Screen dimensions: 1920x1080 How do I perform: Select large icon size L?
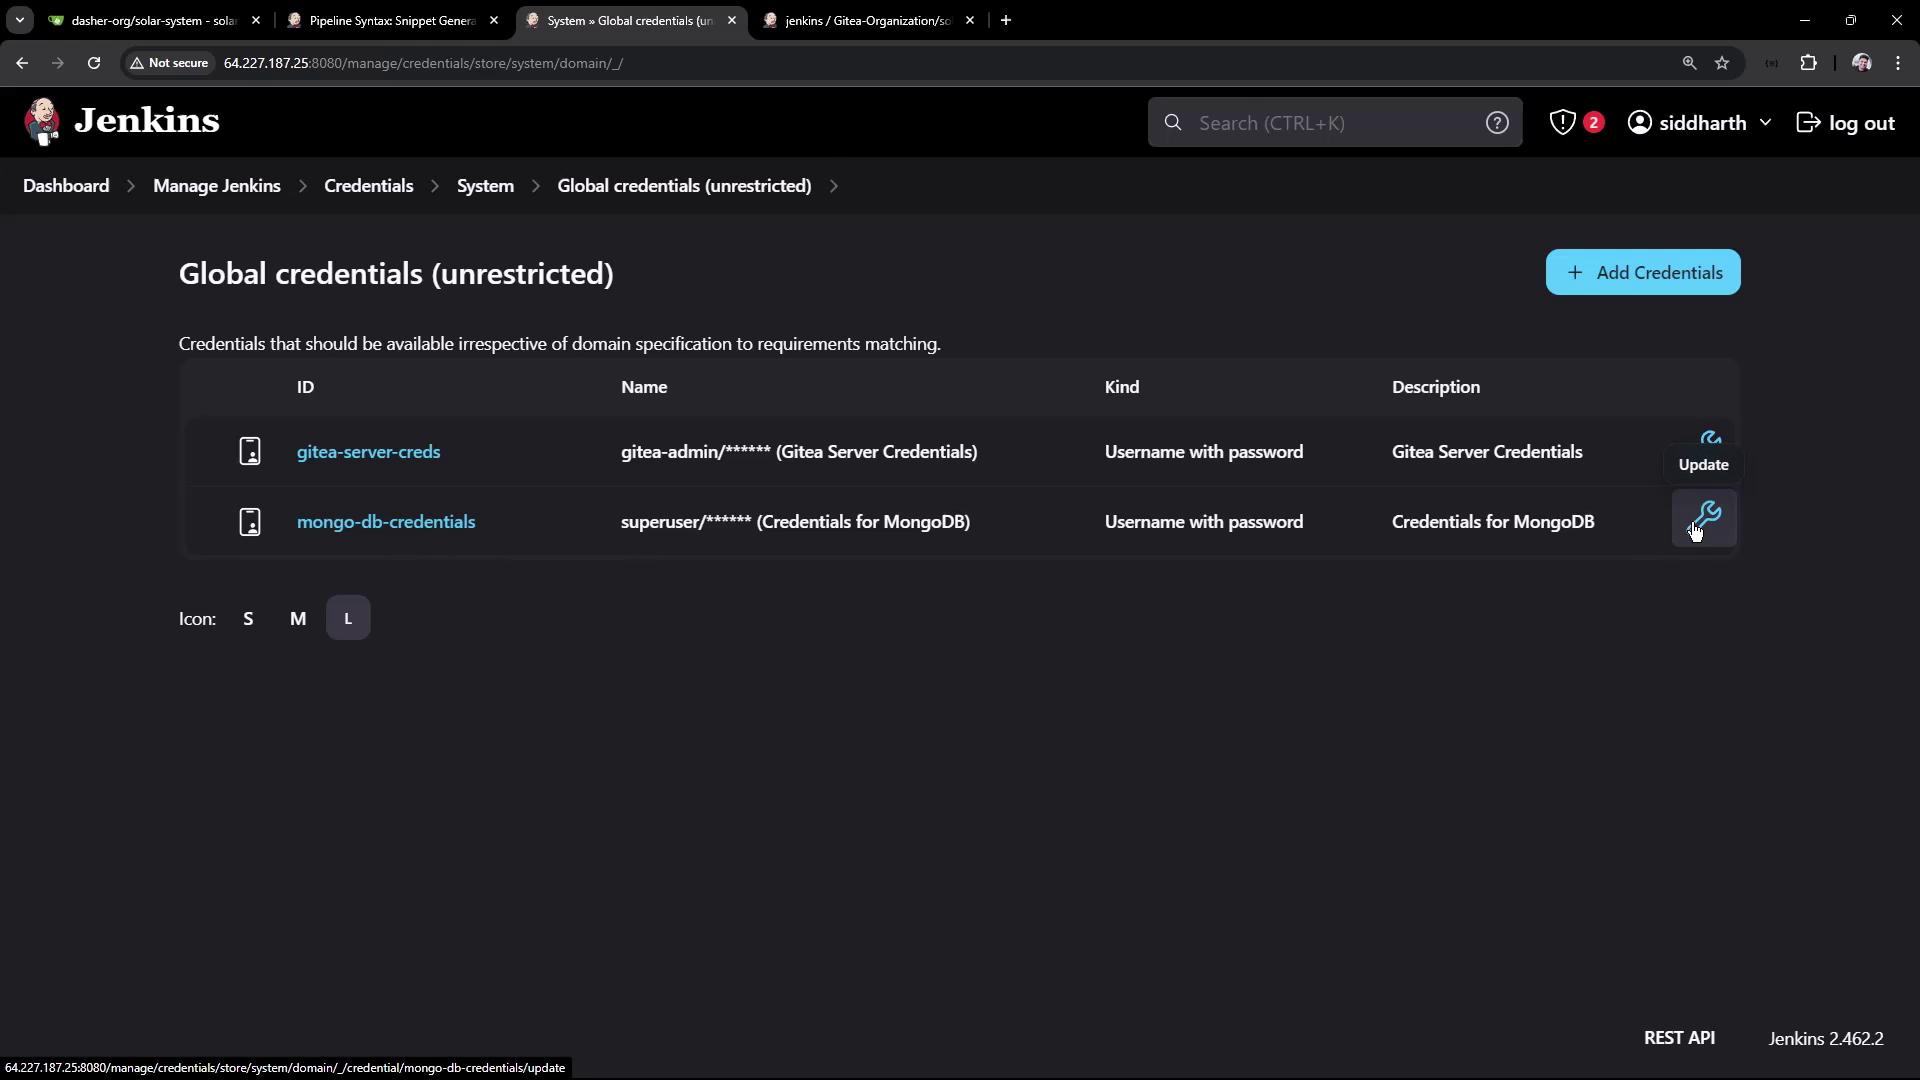point(348,618)
